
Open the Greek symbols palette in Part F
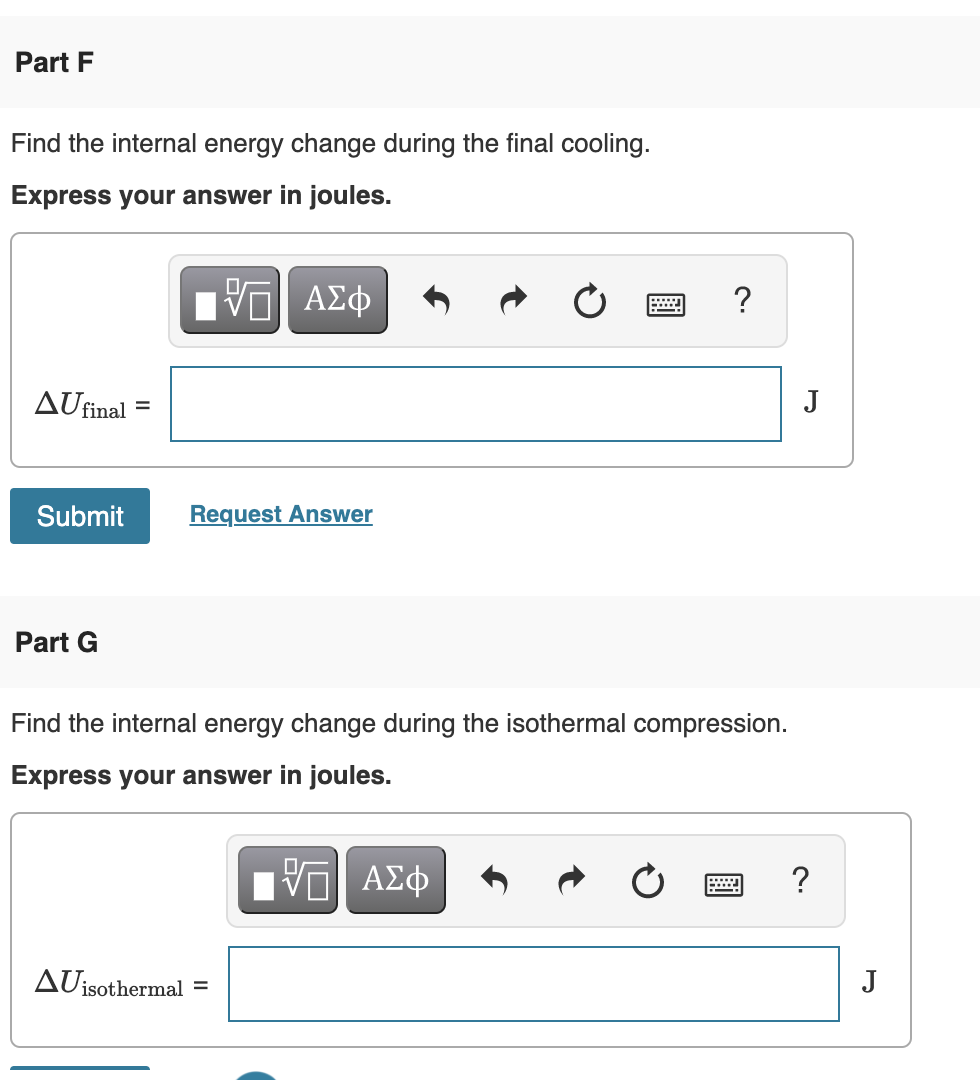click(338, 300)
